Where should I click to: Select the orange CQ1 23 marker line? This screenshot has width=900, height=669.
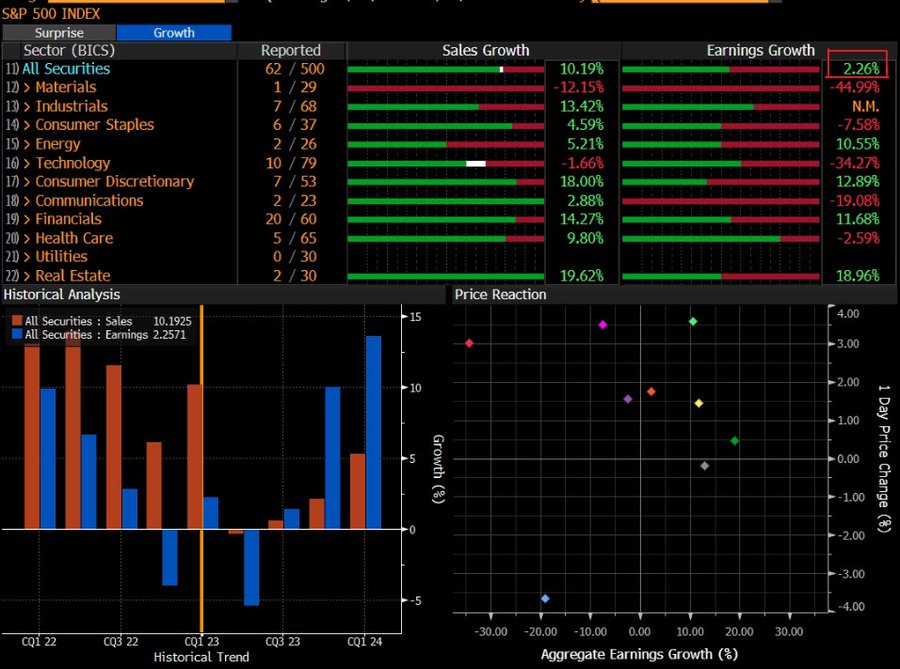(201, 468)
